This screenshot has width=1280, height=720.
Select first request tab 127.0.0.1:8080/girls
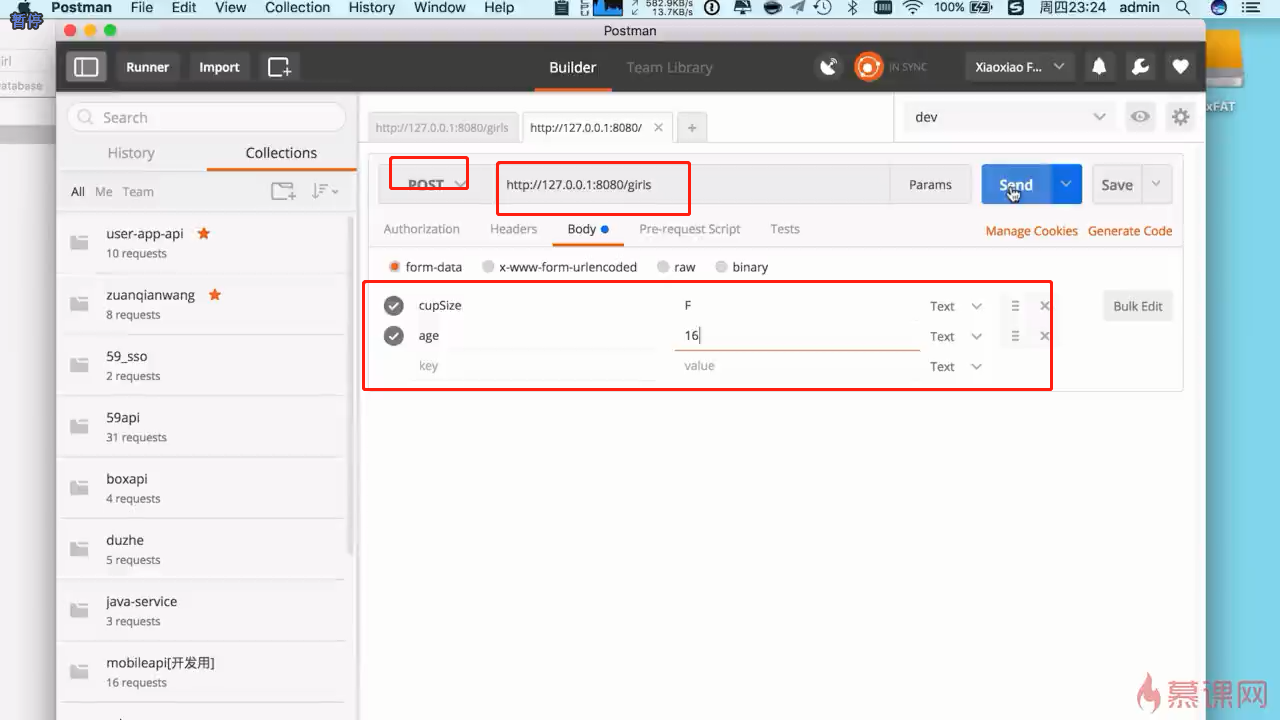point(442,127)
